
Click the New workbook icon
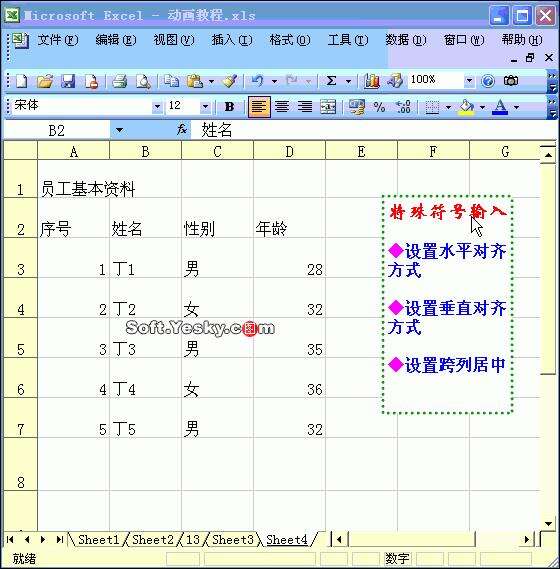pyautogui.click(x=21, y=81)
